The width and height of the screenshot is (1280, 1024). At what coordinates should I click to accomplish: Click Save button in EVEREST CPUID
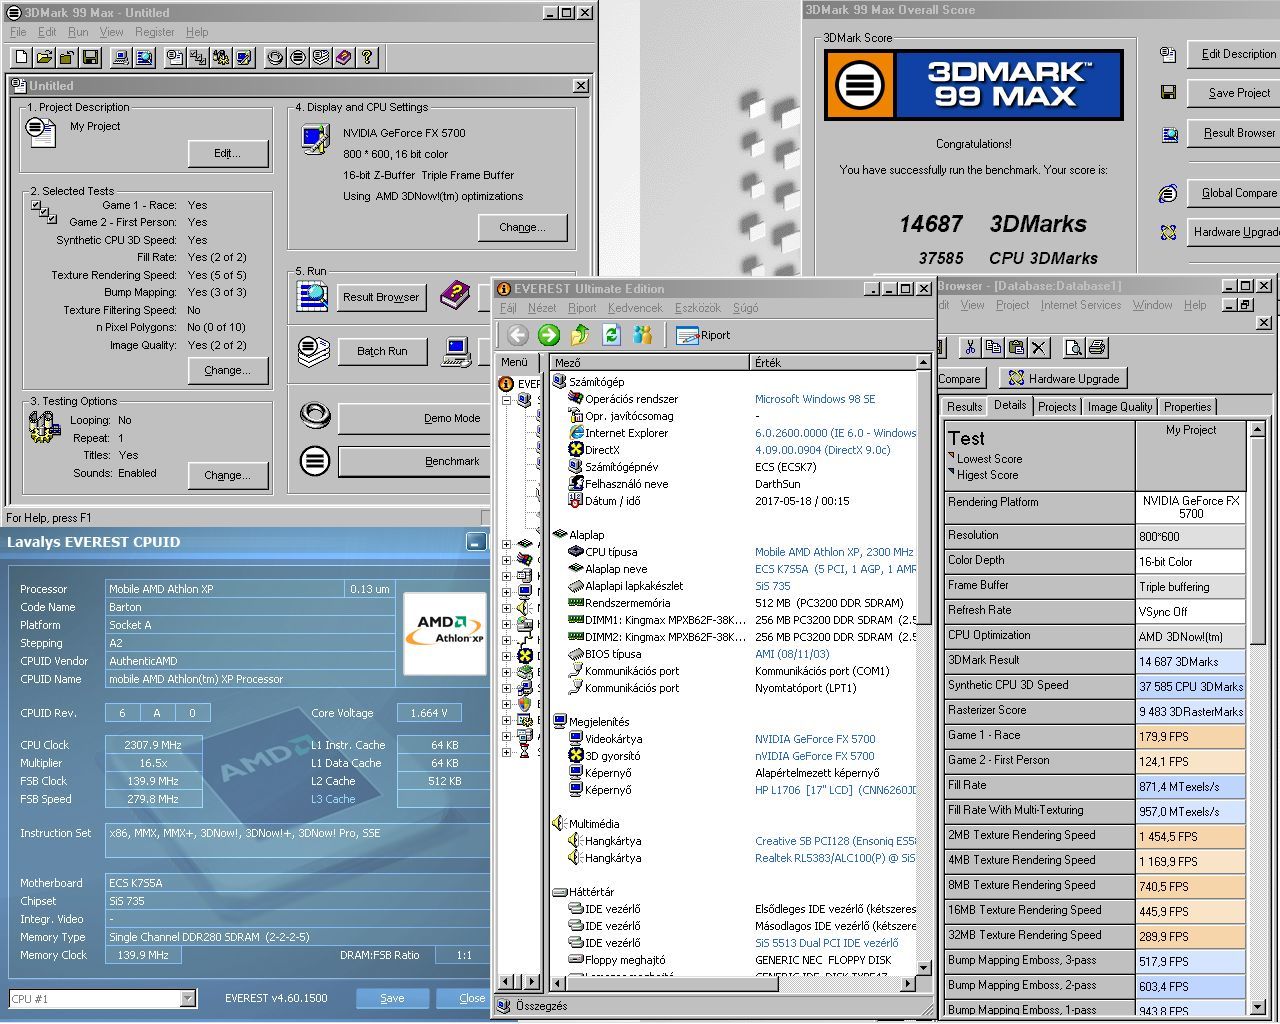[392, 998]
